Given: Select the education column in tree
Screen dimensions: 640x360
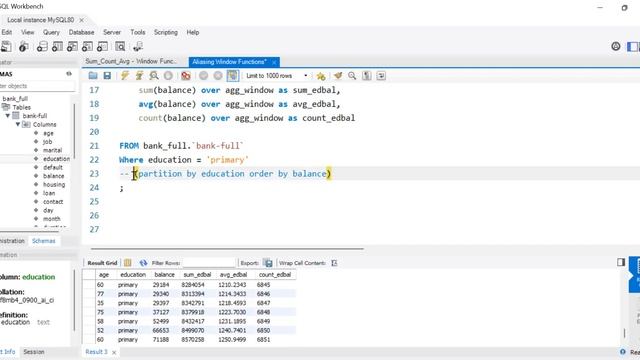Looking at the screenshot, I should 56,159.
